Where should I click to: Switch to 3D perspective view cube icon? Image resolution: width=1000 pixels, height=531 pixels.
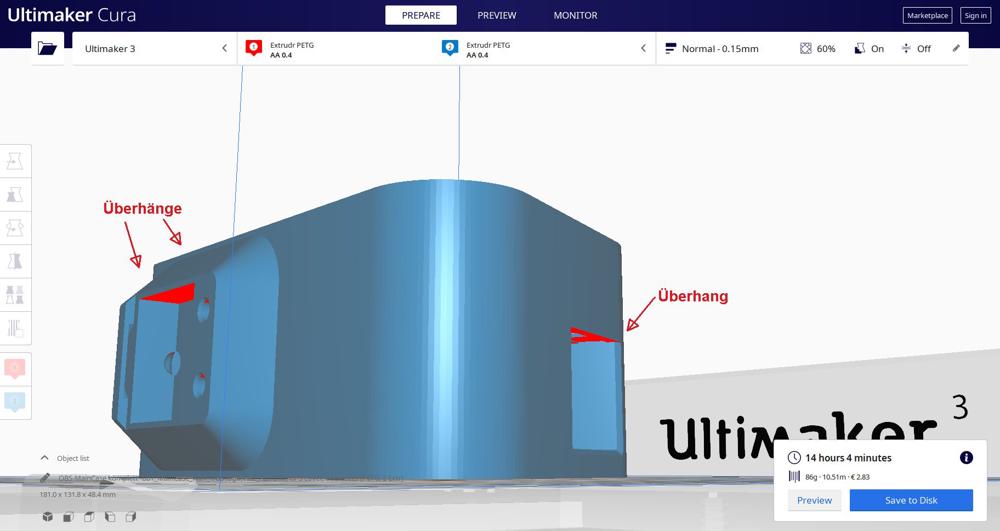click(47, 516)
